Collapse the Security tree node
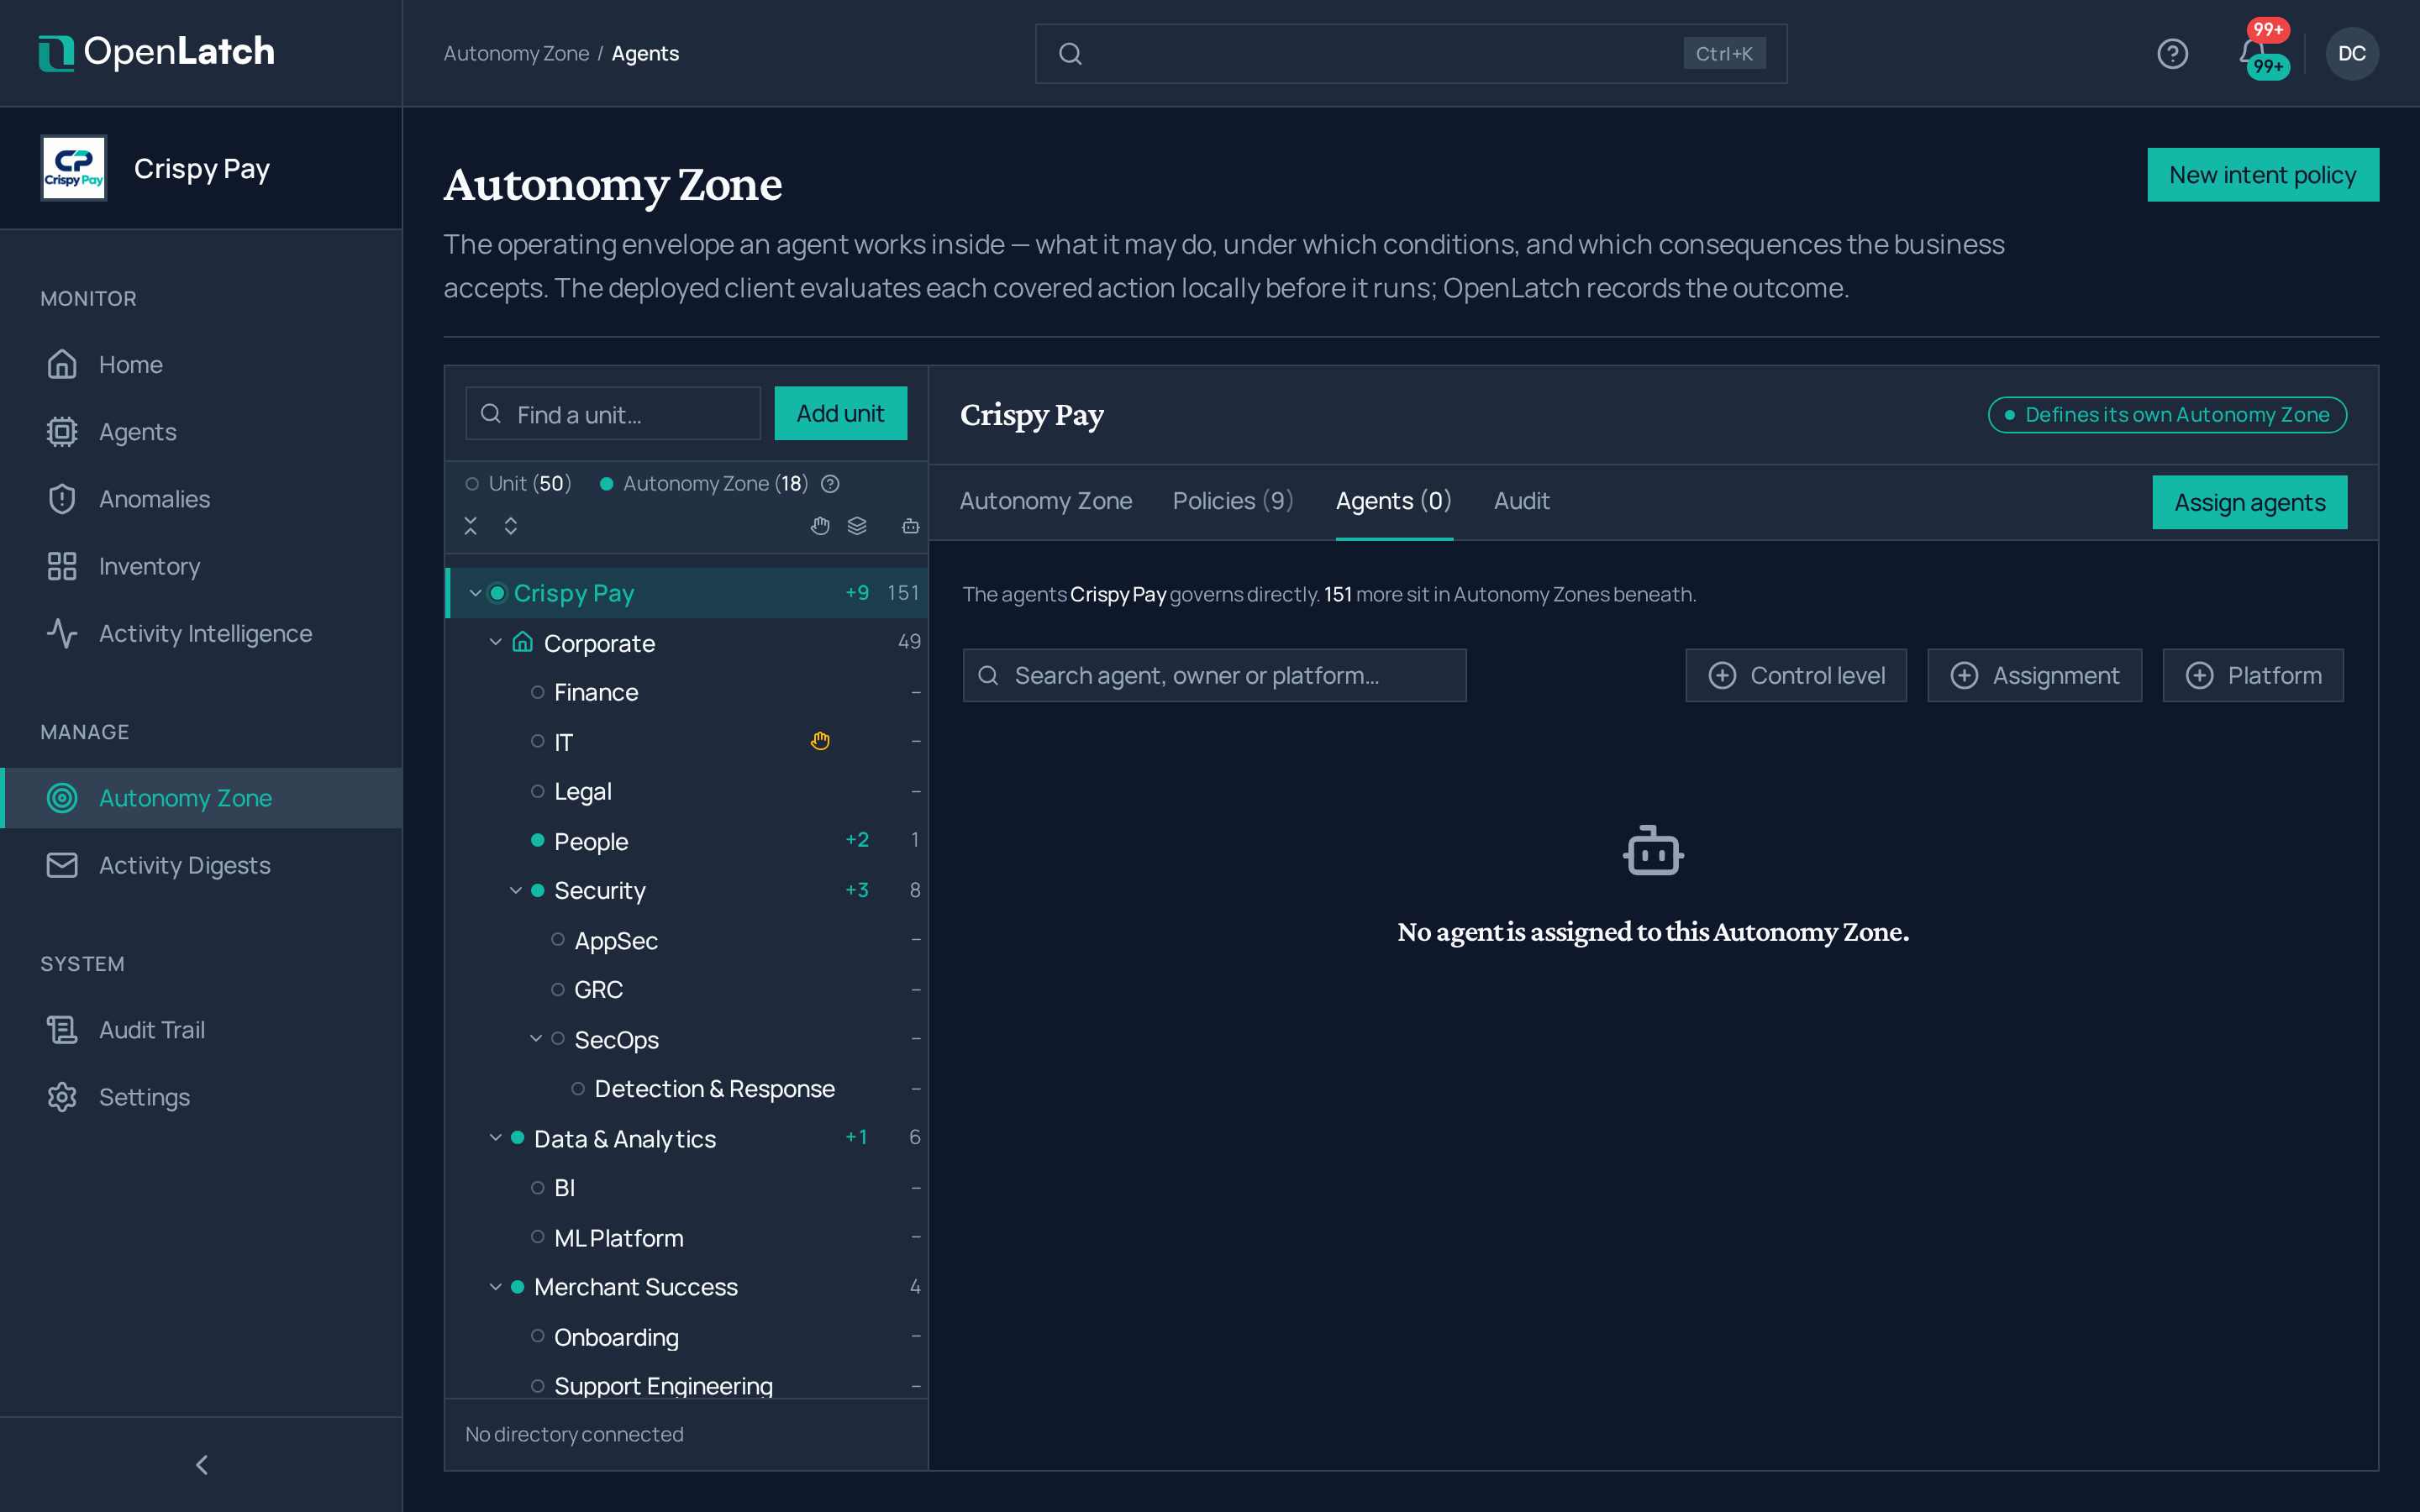Image resolution: width=2420 pixels, height=1512 pixels. click(516, 890)
